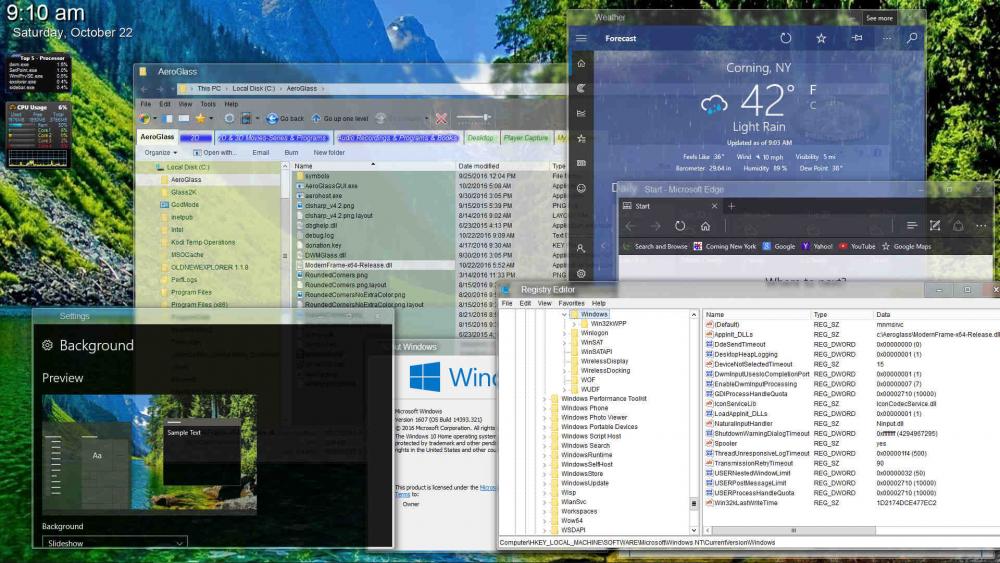Pin the Weather forecast to Start
The image size is (1000, 563).
856,38
